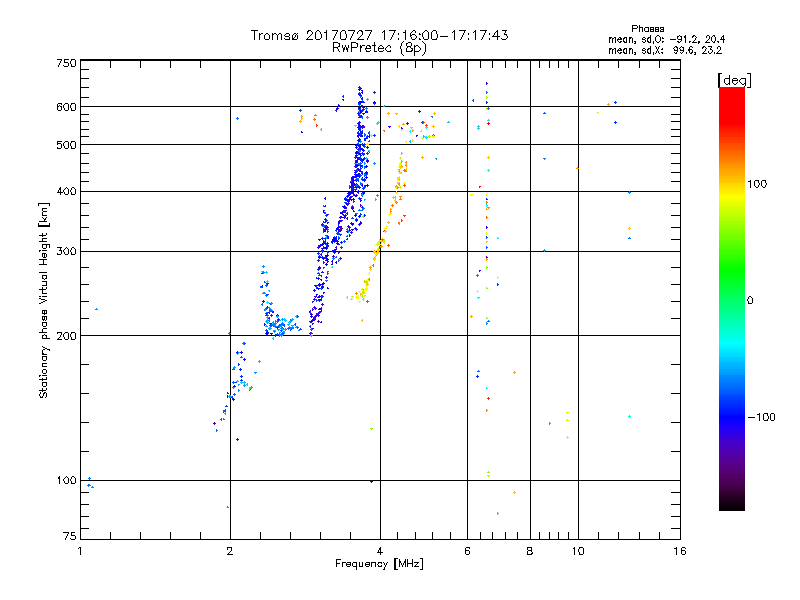This screenshot has width=800, height=600.
Task: Click the '2' x-axis tick label
Action: (x=230, y=551)
